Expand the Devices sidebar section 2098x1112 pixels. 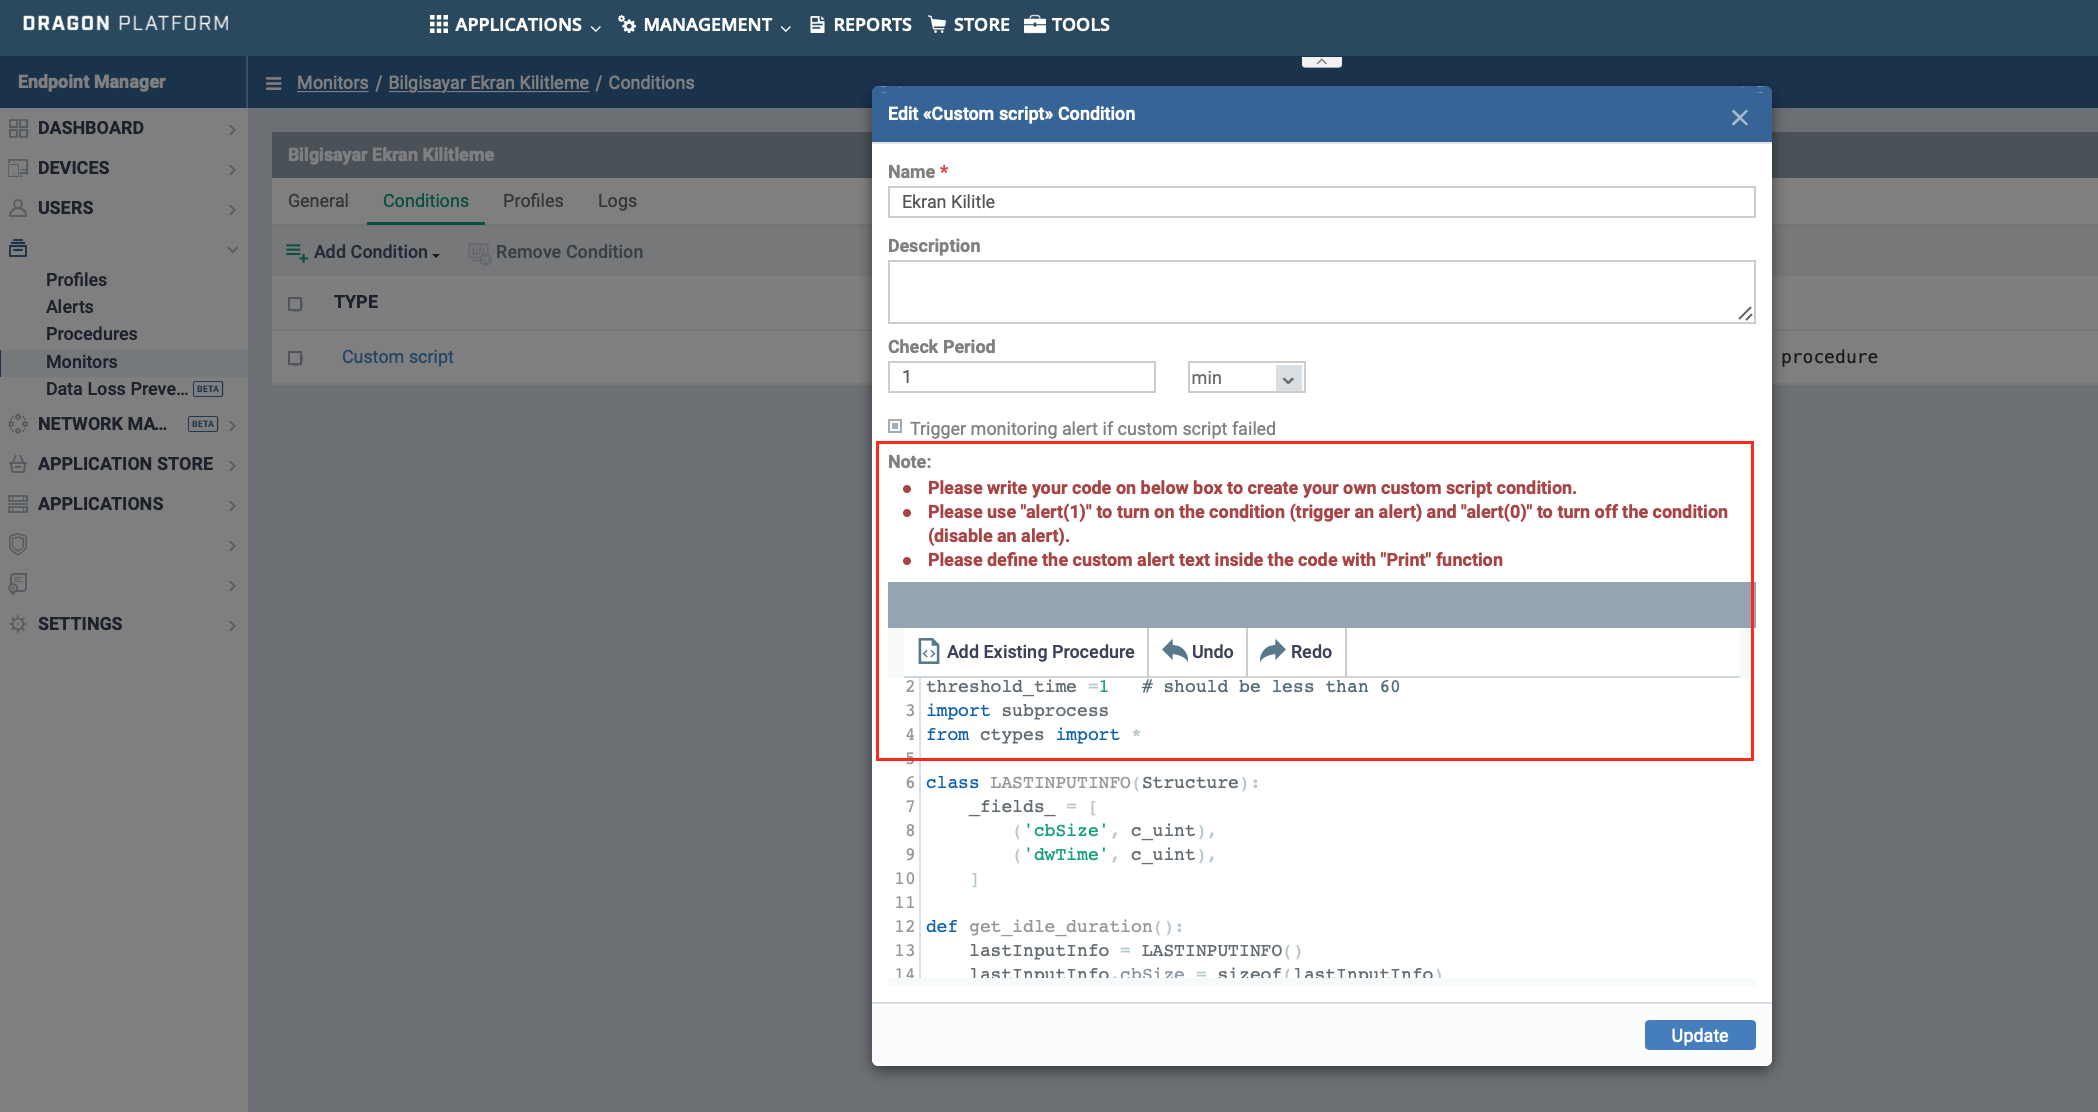[x=232, y=169]
